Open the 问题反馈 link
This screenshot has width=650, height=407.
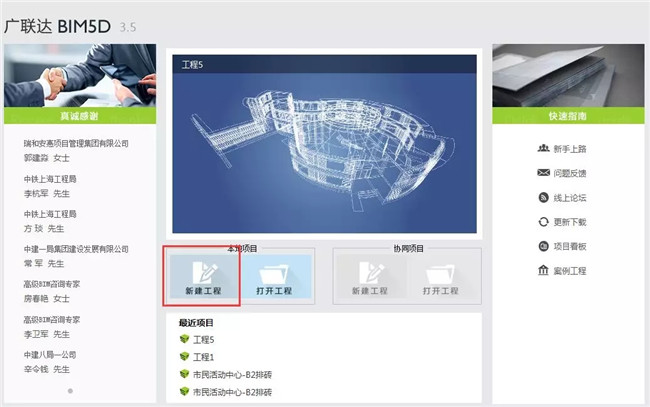click(x=570, y=173)
